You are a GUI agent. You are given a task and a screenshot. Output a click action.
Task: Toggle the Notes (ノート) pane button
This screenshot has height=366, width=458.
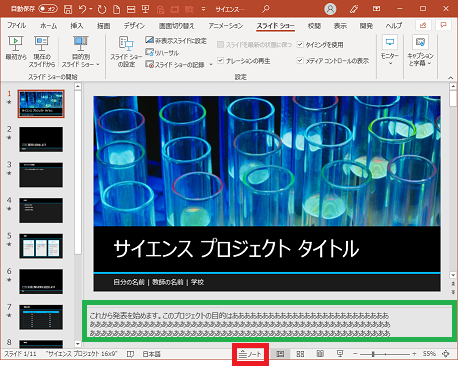(250, 354)
